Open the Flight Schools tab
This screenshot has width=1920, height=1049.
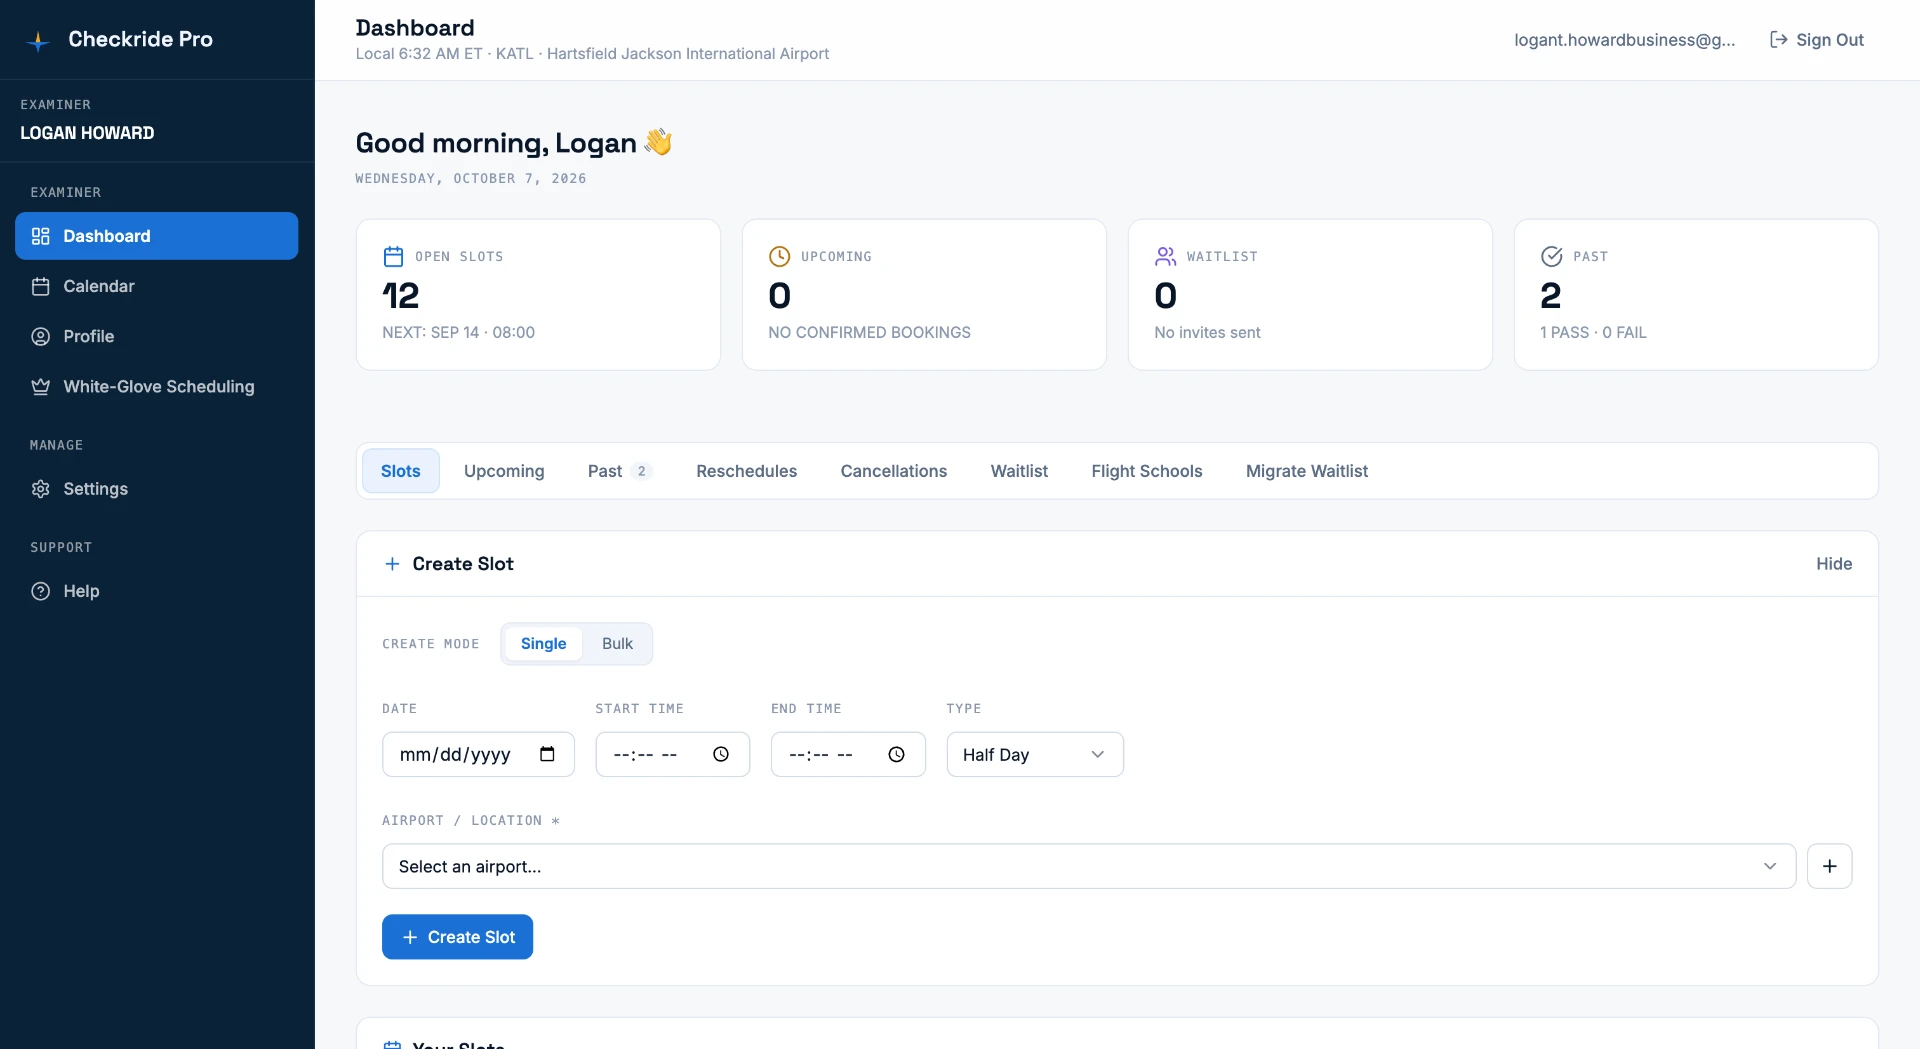coord(1146,471)
